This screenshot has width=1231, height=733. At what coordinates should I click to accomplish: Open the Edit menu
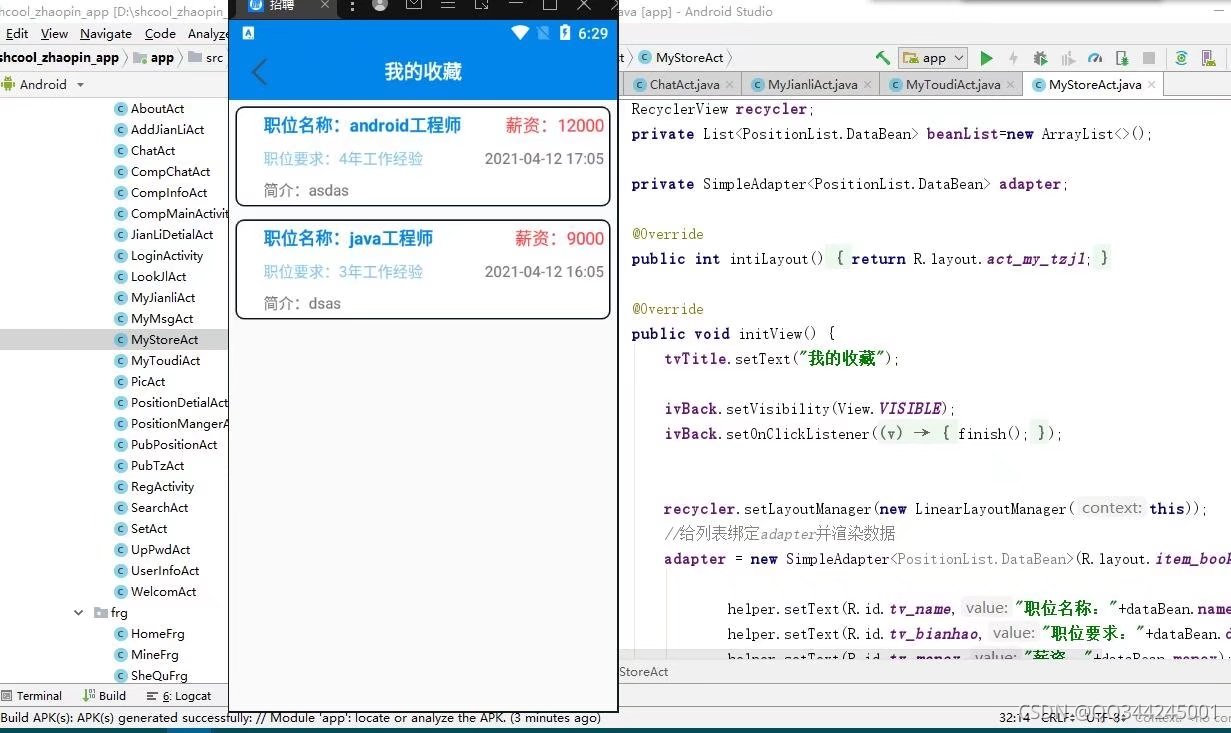click(x=16, y=33)
